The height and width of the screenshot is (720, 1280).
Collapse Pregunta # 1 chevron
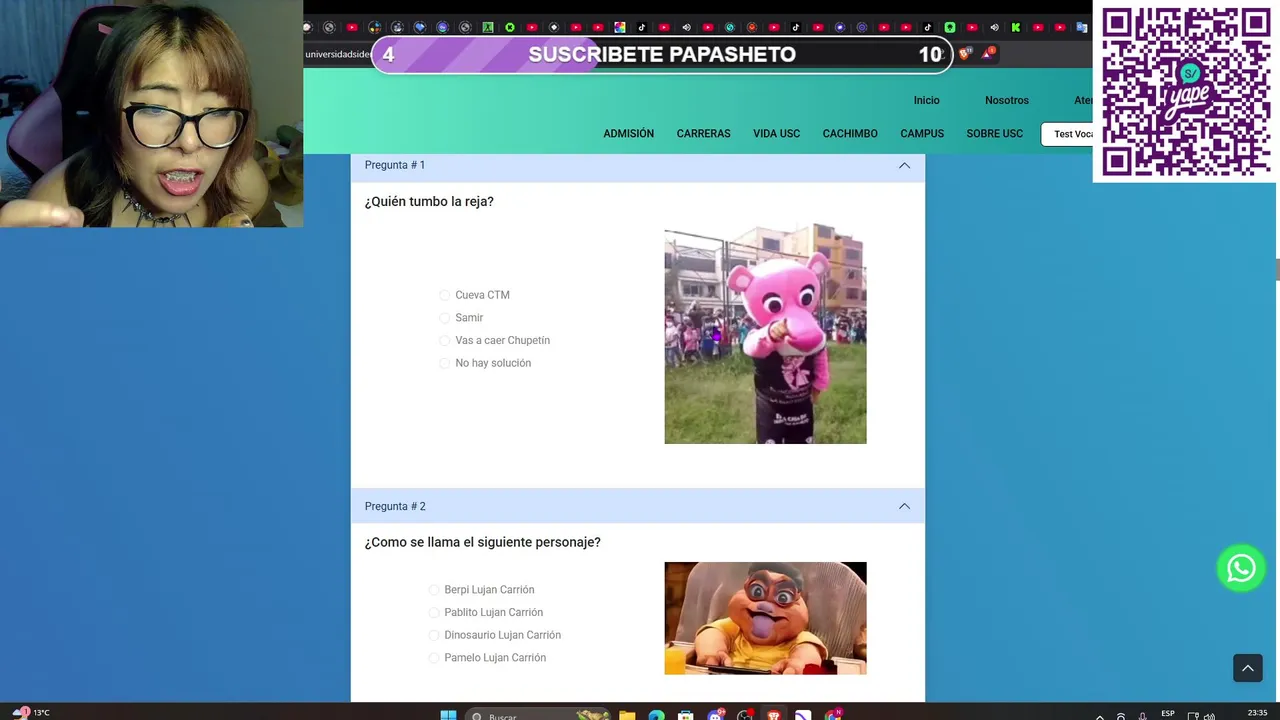(x=904, y=165)
